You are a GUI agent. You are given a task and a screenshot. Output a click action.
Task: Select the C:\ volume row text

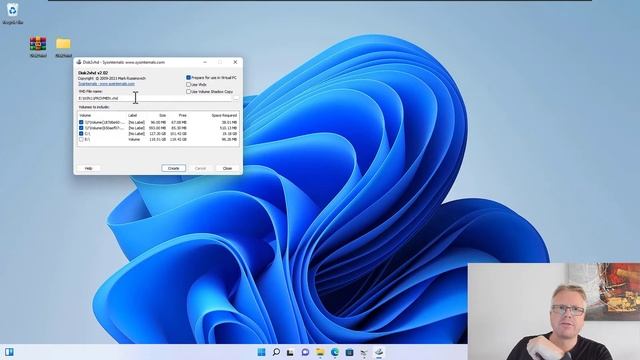pyautogui.click(x=87, y=133)
